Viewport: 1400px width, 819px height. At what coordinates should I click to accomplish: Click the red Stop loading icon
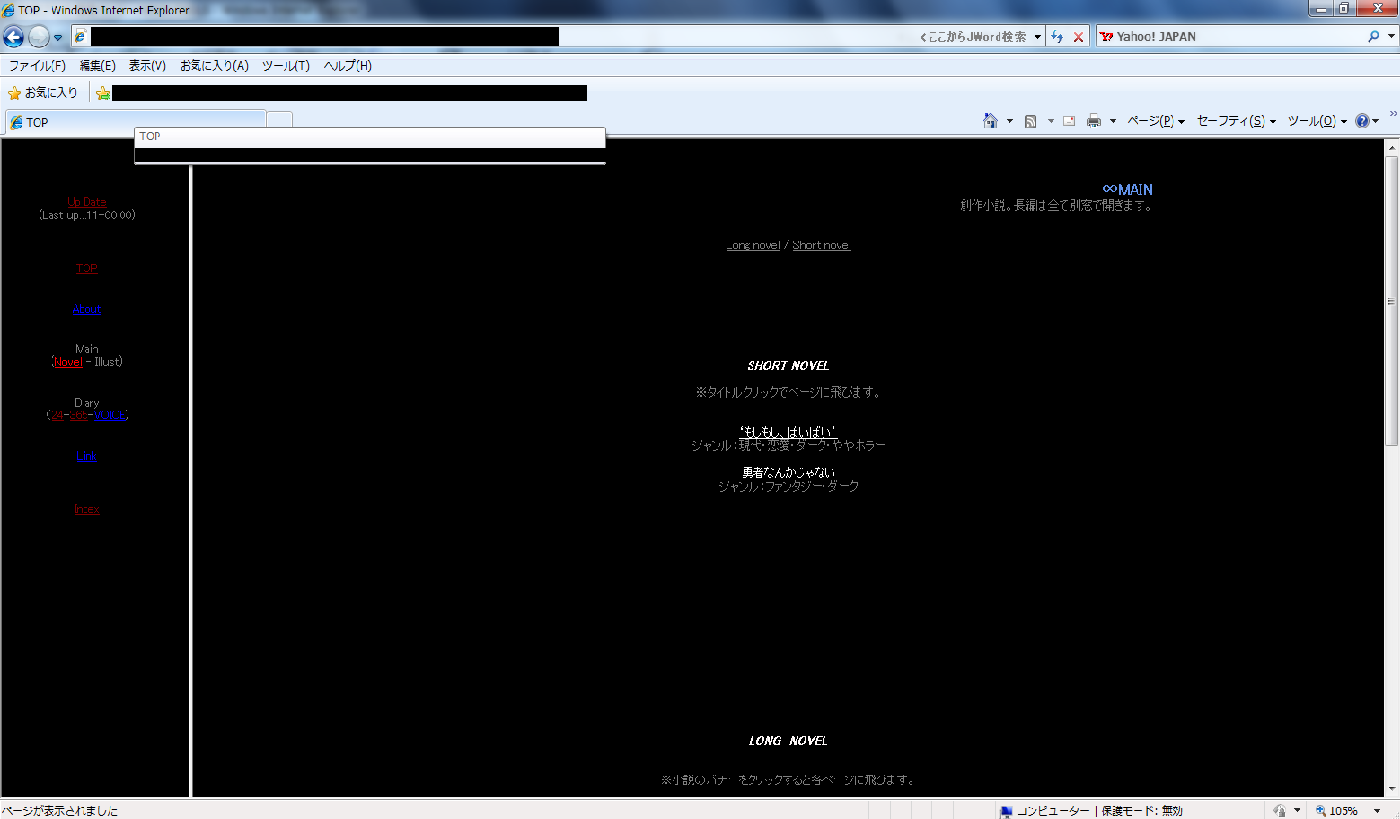(1078, 37)
